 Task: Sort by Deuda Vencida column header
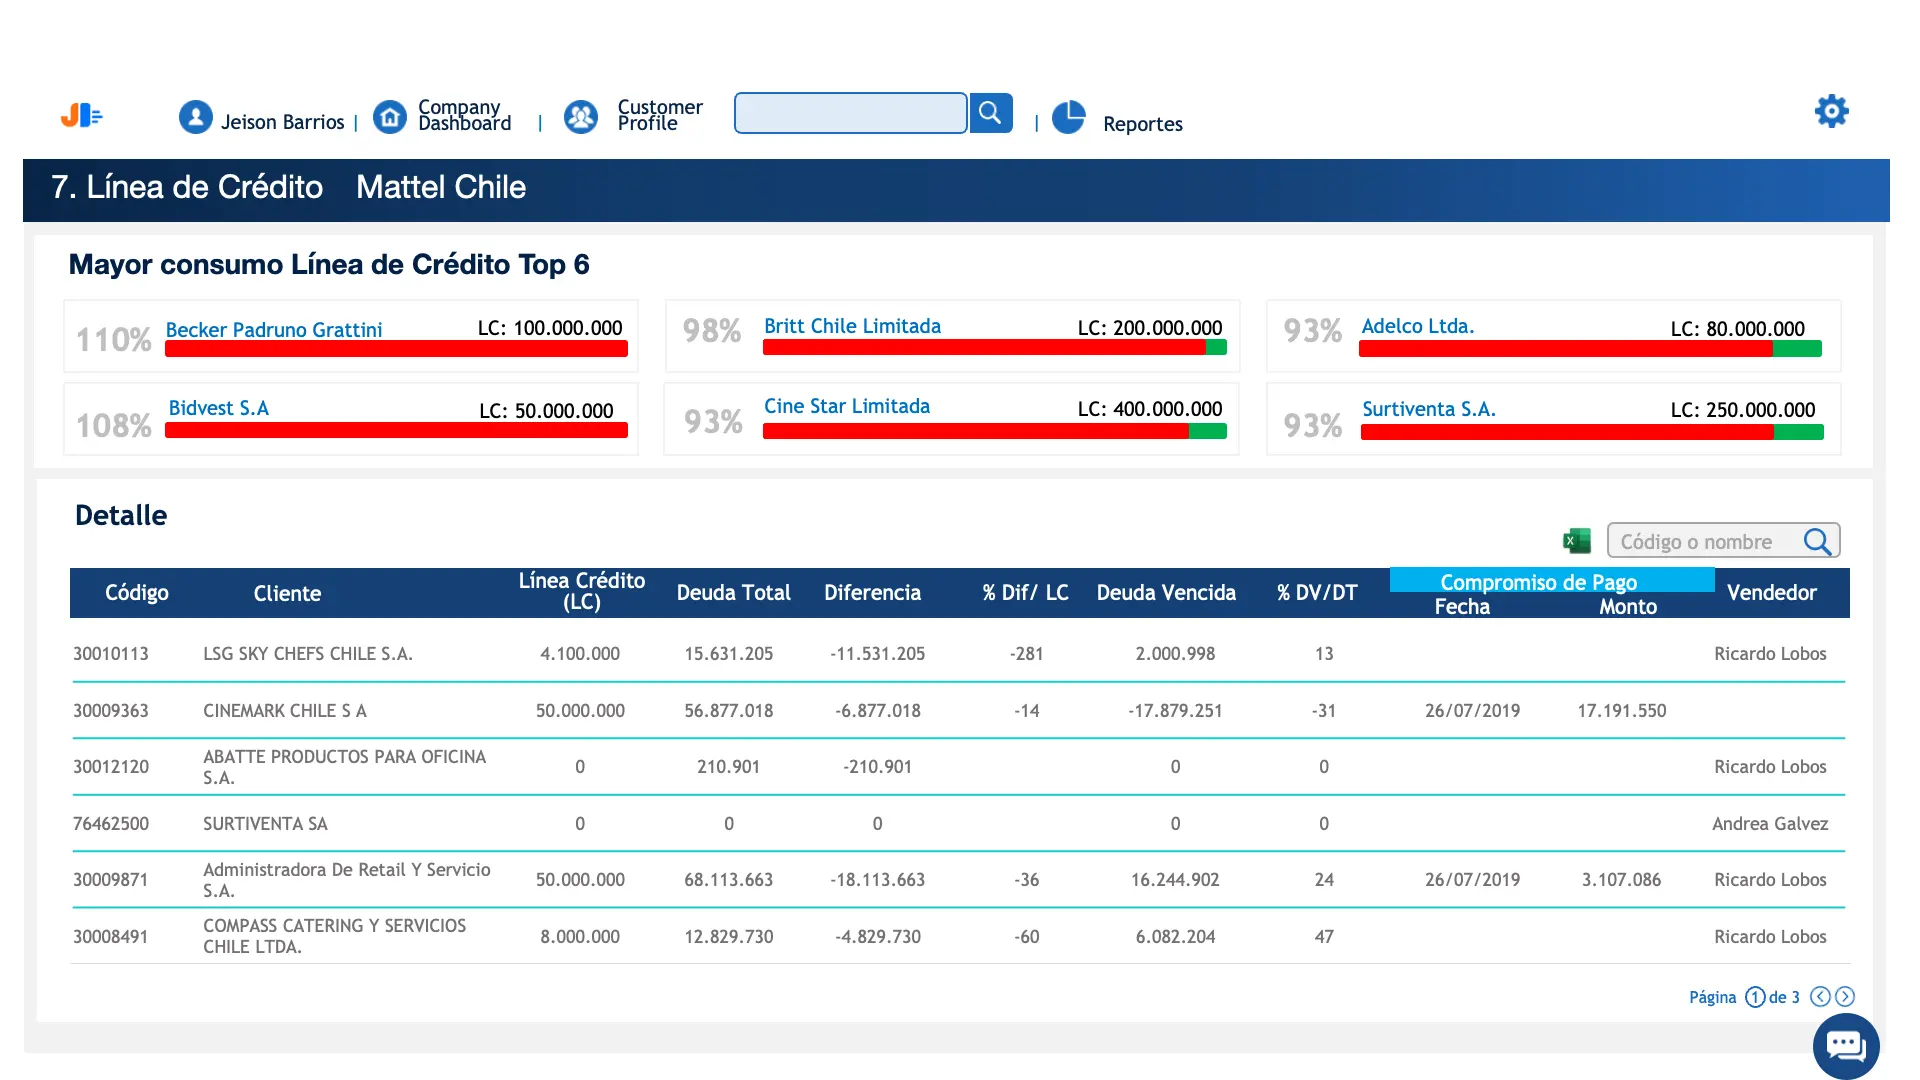click(x=1166, y=592)
